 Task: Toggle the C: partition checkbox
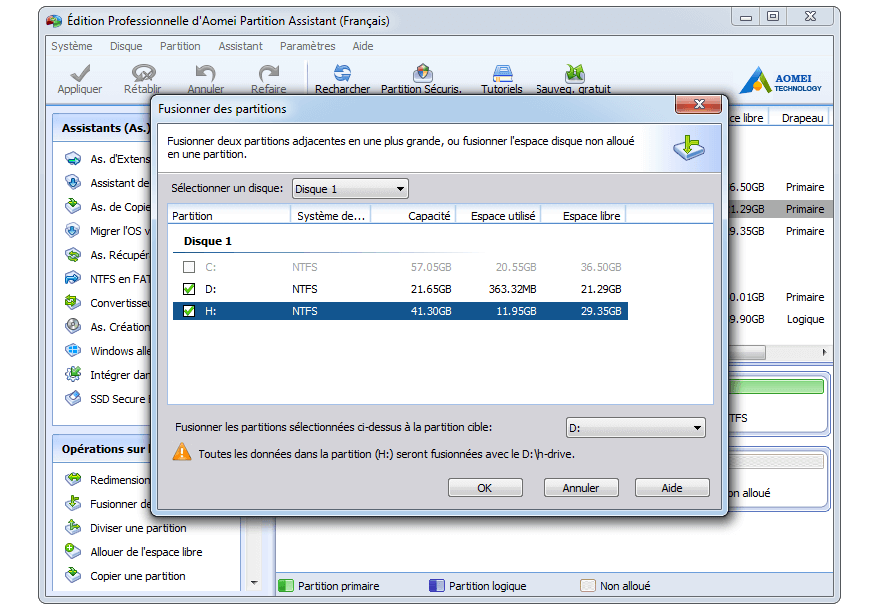tap(189, 267)
